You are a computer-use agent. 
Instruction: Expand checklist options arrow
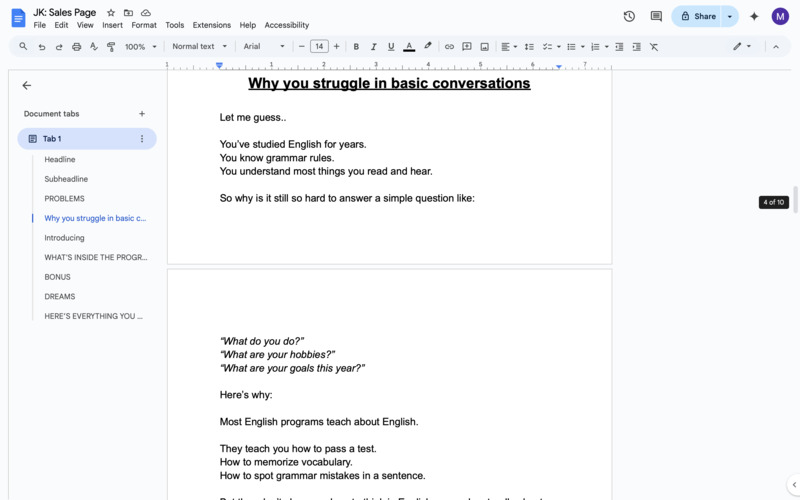[559, 47]
